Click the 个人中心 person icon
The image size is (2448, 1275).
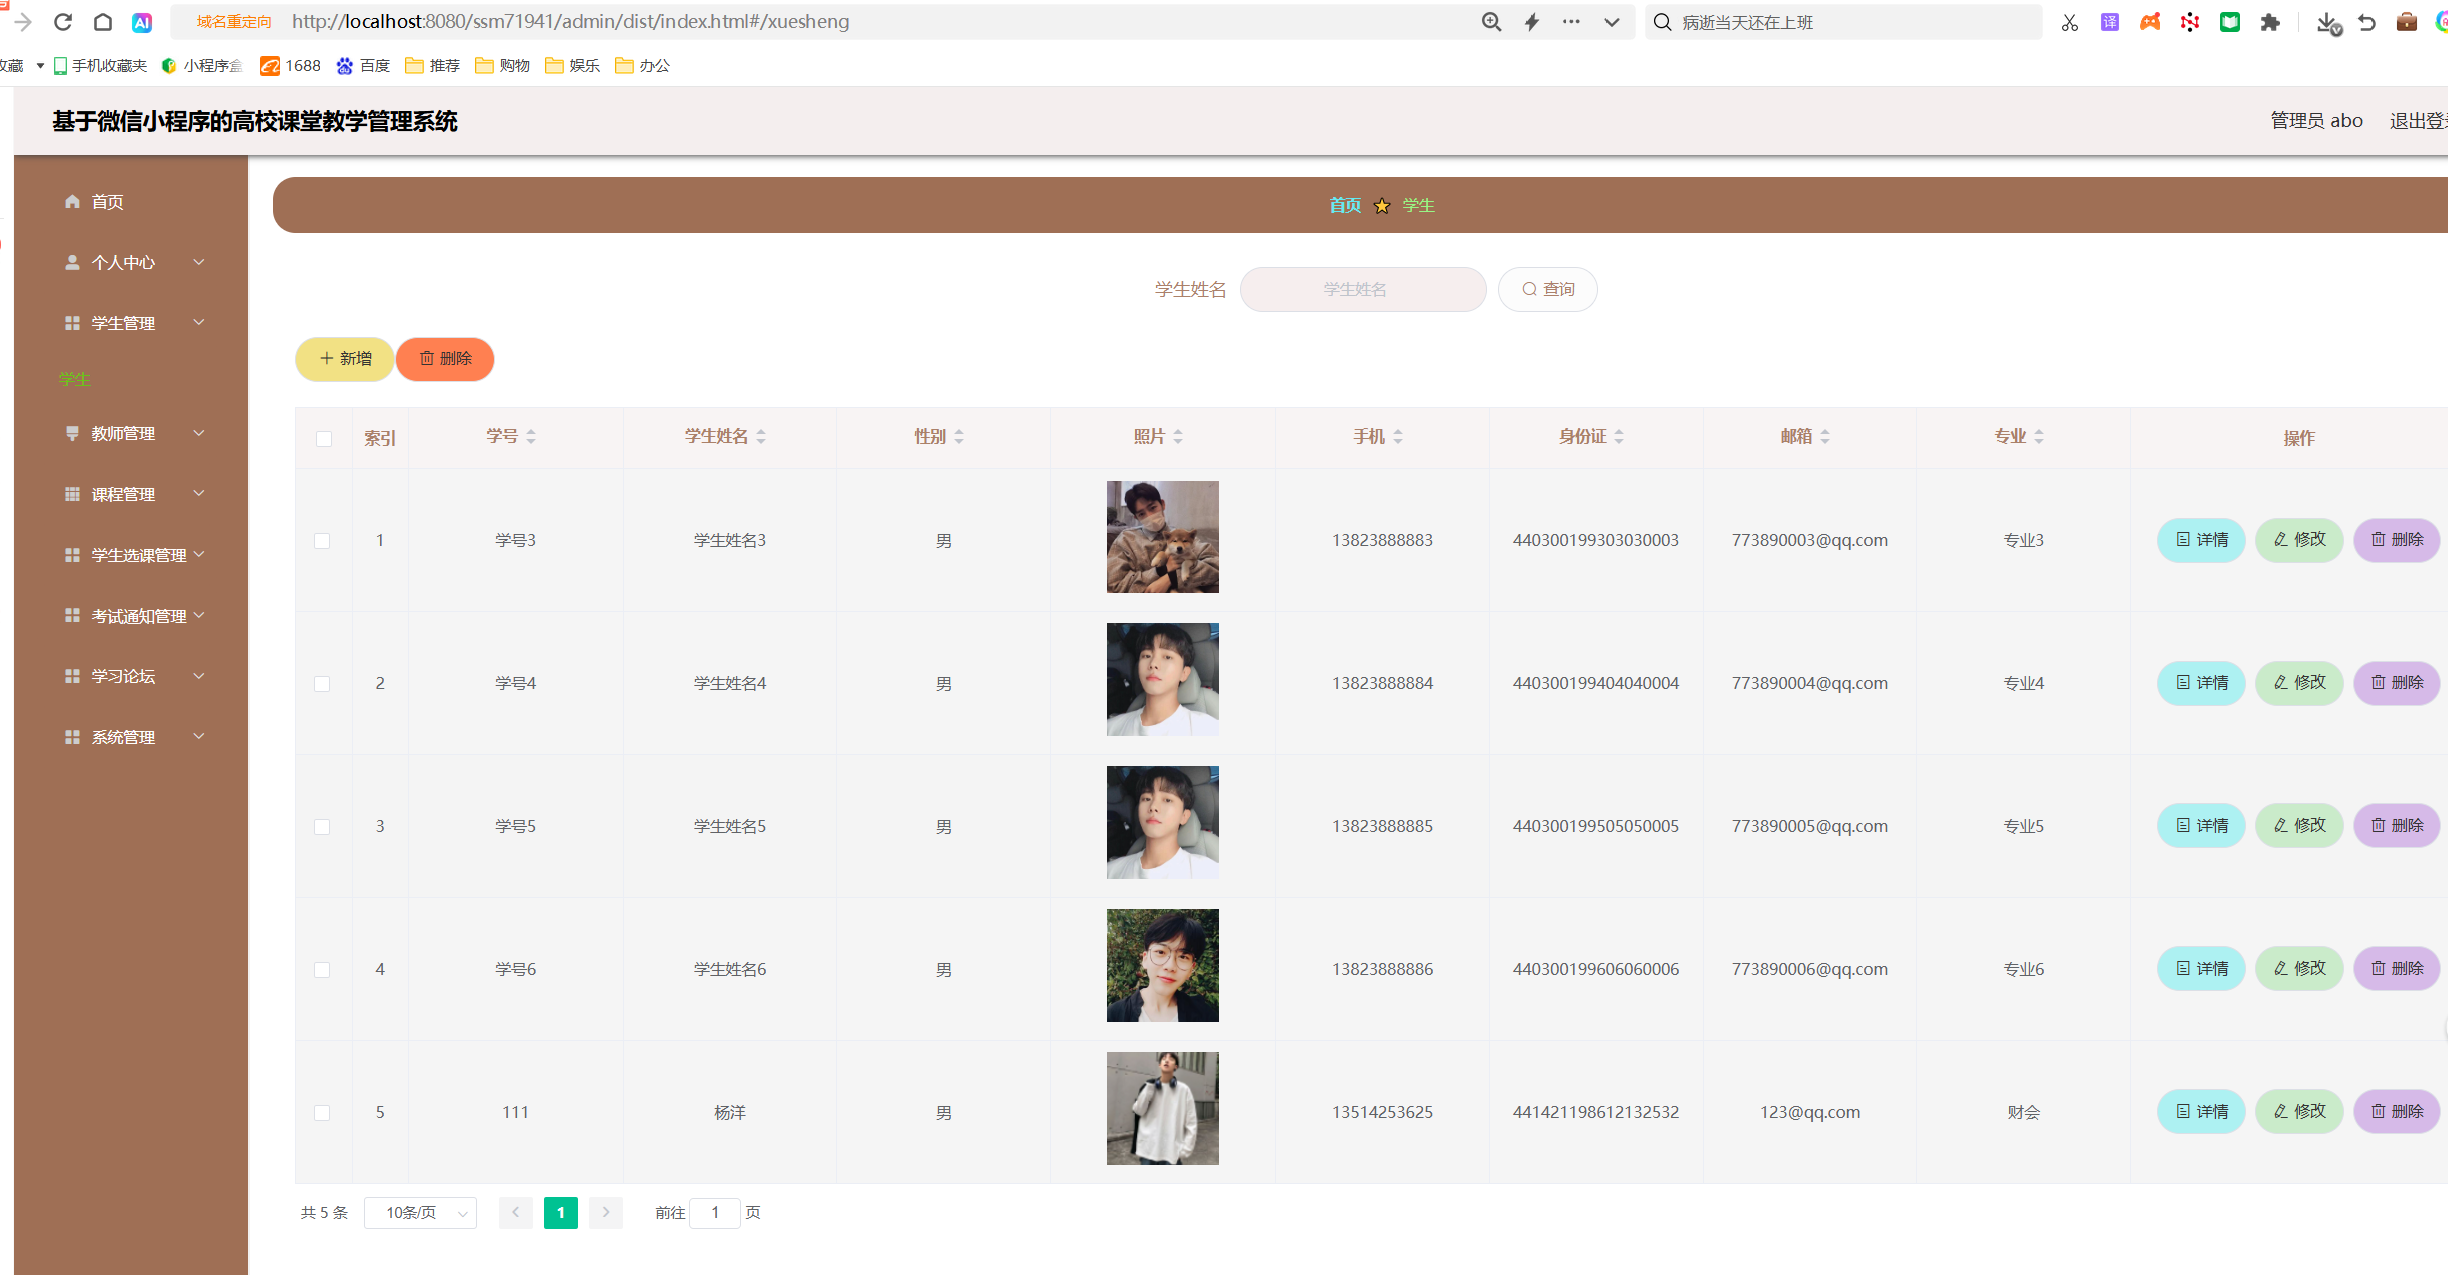point(72,262)
